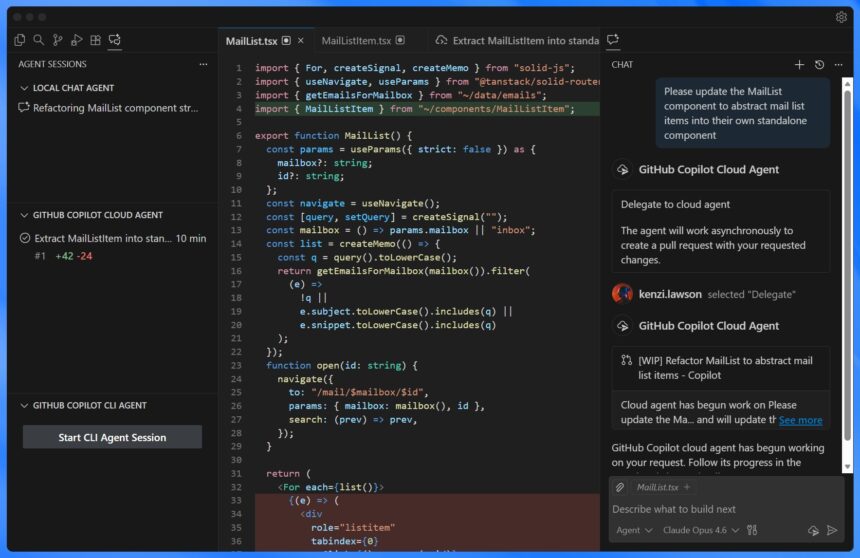The height and width of the screenshot is (558, 860).
Task: Attach context with the paperclip icon
Action: tap(620, 487)
